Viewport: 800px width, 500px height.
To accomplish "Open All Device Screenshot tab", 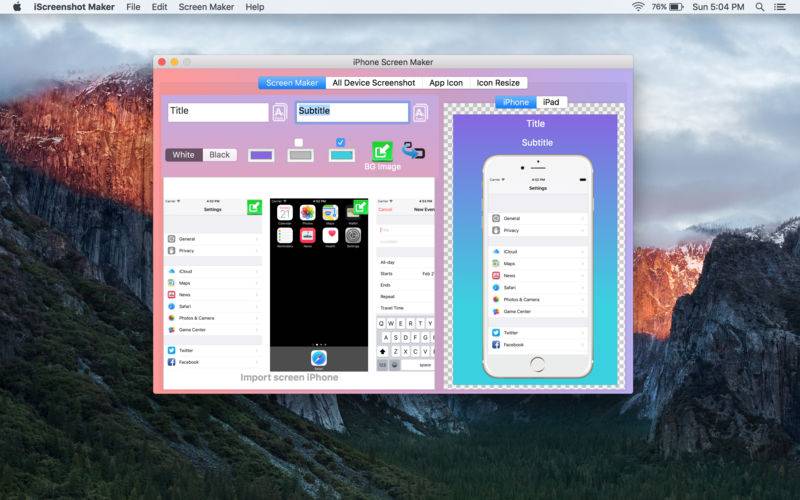I will (x=373, y=83).
